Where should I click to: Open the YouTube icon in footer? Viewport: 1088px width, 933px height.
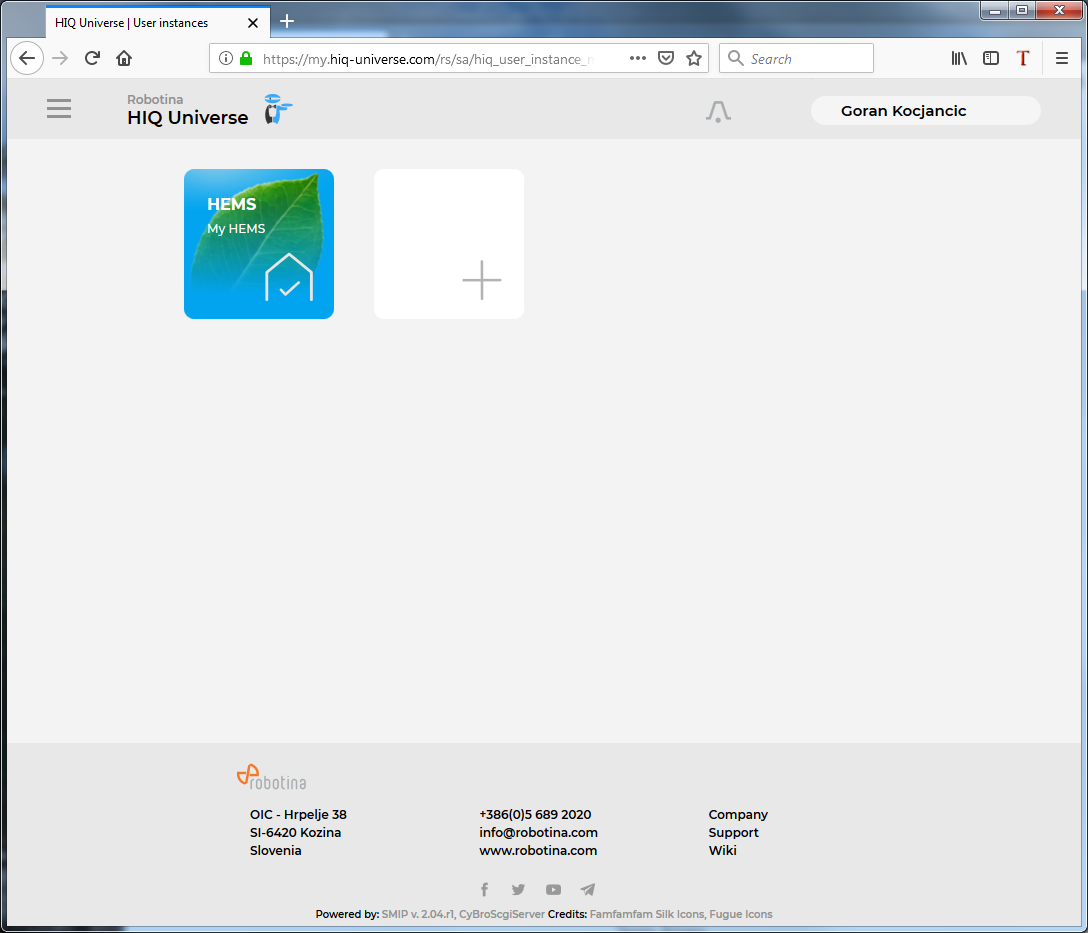point(553,889)
